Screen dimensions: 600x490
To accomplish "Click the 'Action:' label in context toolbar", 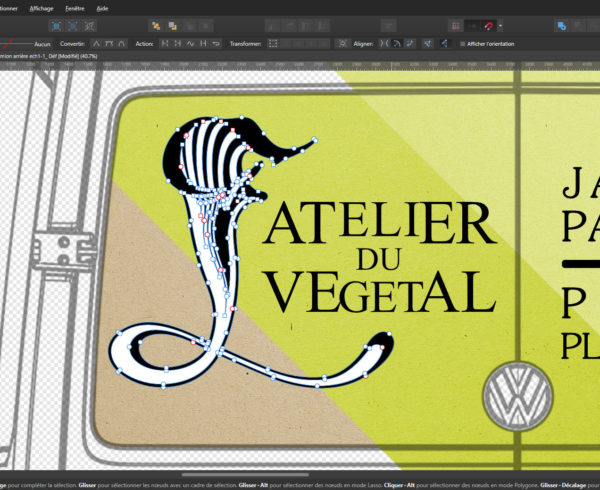I will [144, 44].
